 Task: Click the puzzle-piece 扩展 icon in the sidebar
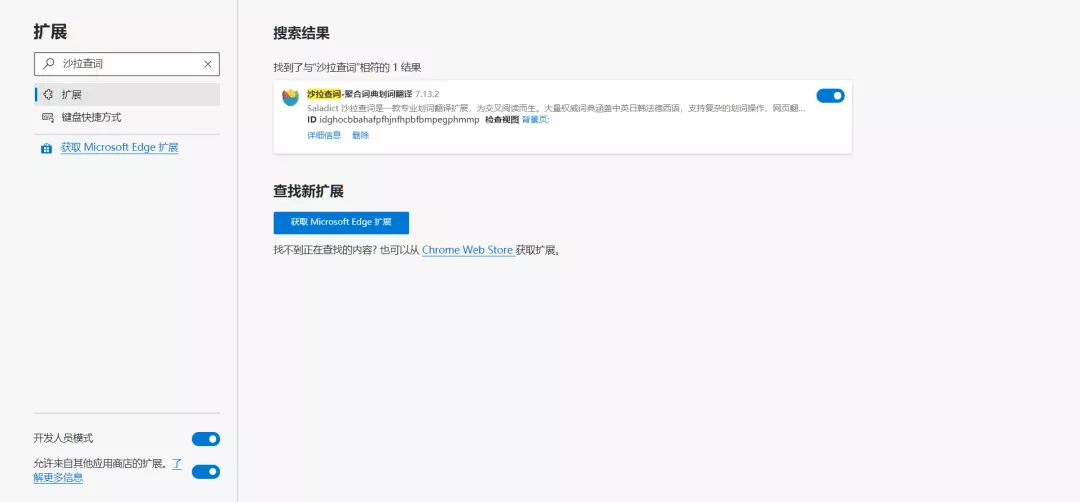pyautogui.click(x=48, y=94)
